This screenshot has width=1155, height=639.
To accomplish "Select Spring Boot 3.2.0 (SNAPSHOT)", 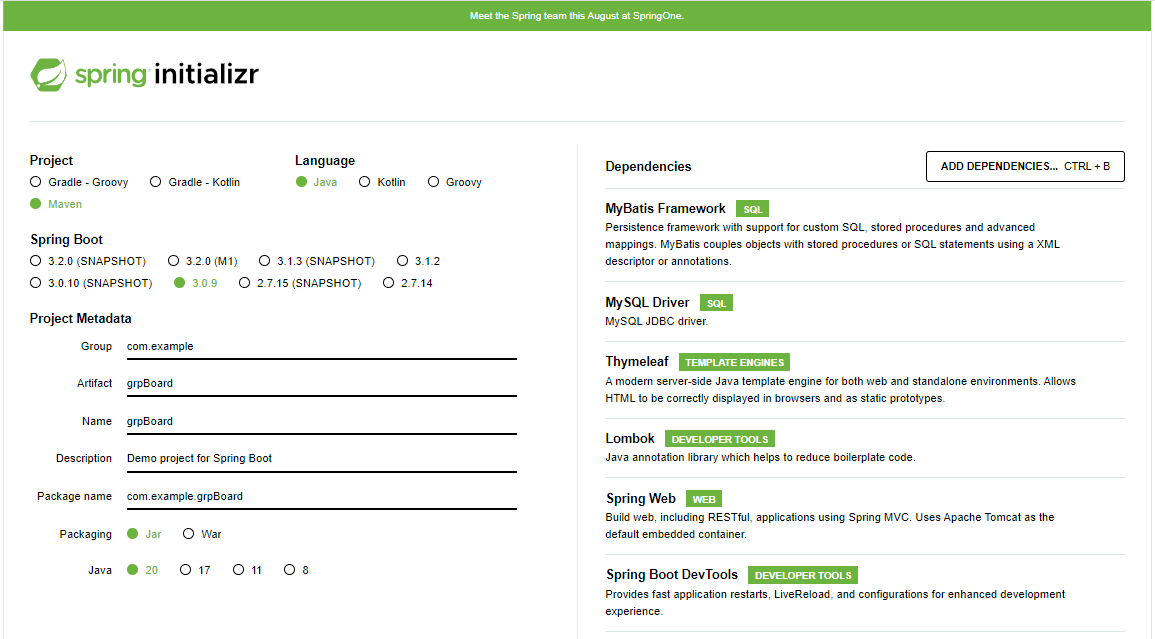I will pyautogui.click(x=88, y=261).
